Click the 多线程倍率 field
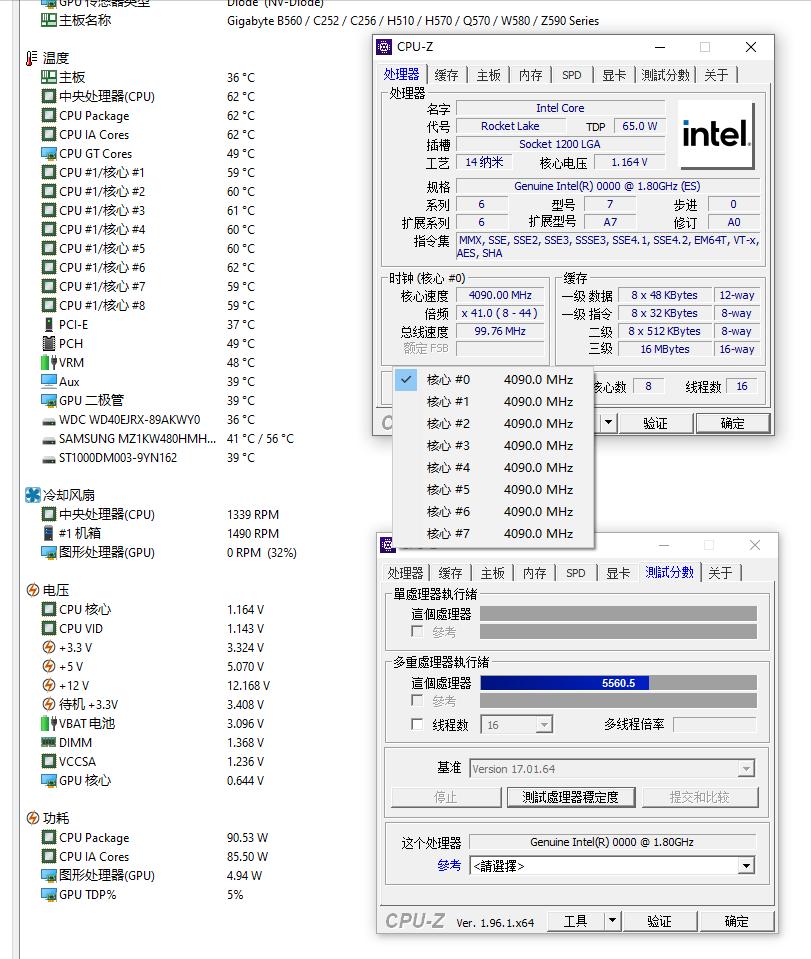The image size is (811, 959). click(x=714, y=725)
